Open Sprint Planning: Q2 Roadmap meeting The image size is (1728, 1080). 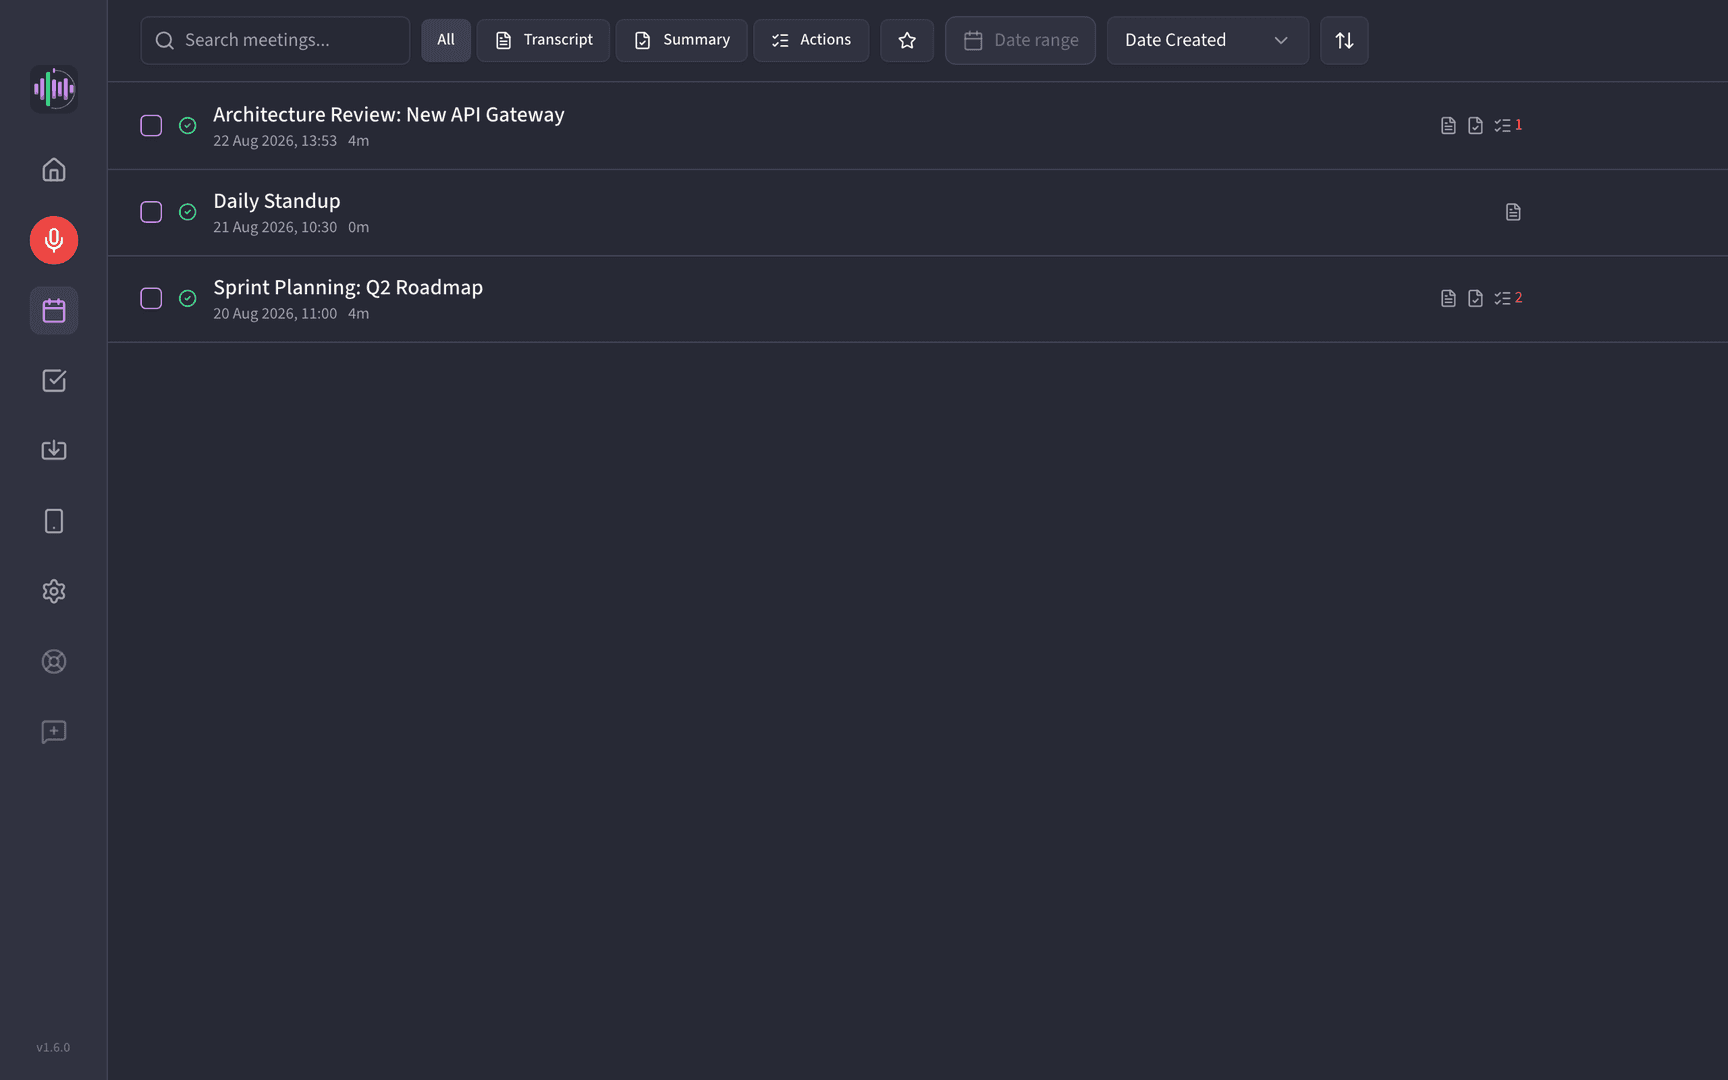pos(348,287)
